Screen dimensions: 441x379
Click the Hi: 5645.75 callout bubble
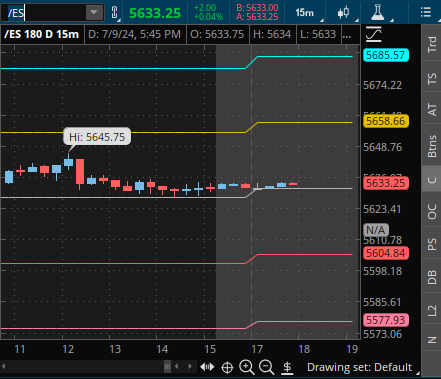(97, 137)
